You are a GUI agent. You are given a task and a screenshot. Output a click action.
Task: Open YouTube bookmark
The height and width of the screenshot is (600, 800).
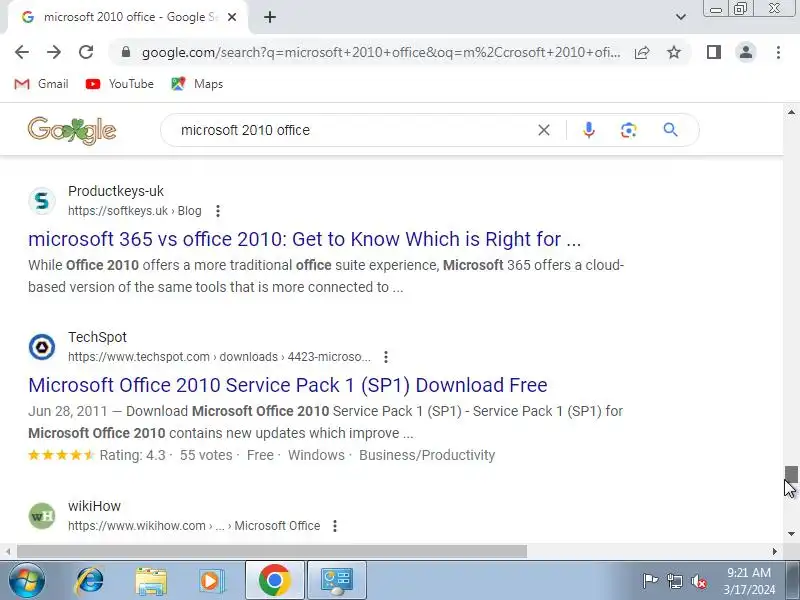[120, 84]
